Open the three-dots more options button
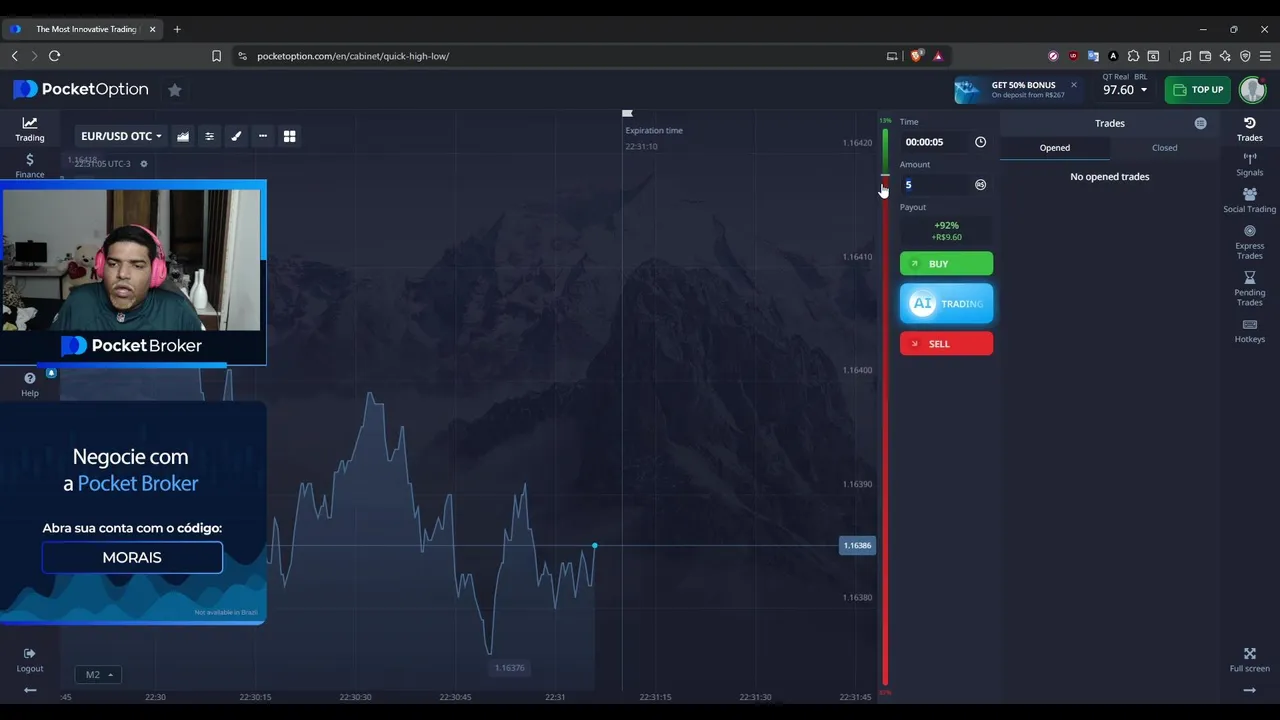The width and height of the screenshot is (1280, 720). [263, 136]
